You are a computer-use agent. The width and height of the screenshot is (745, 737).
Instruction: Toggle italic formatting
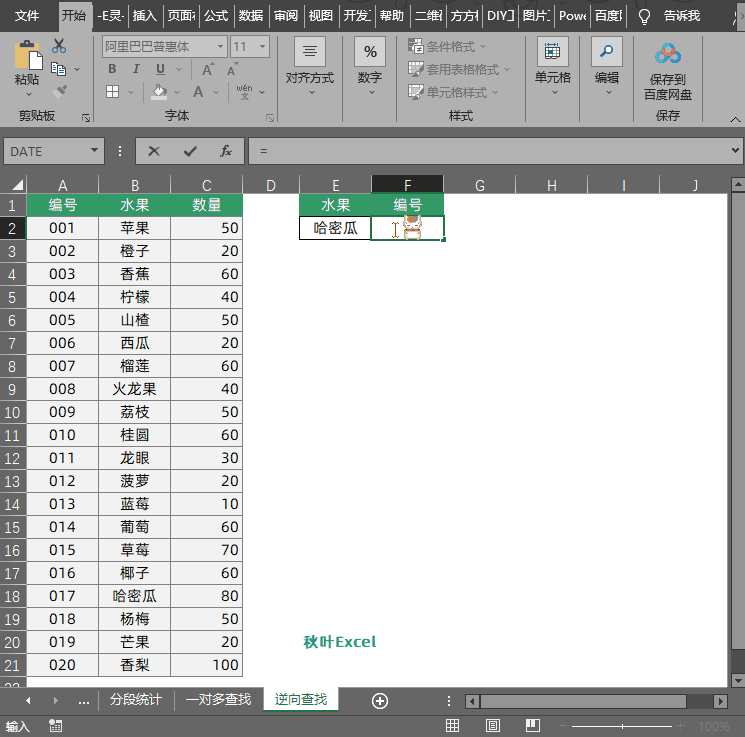(135, 69)
